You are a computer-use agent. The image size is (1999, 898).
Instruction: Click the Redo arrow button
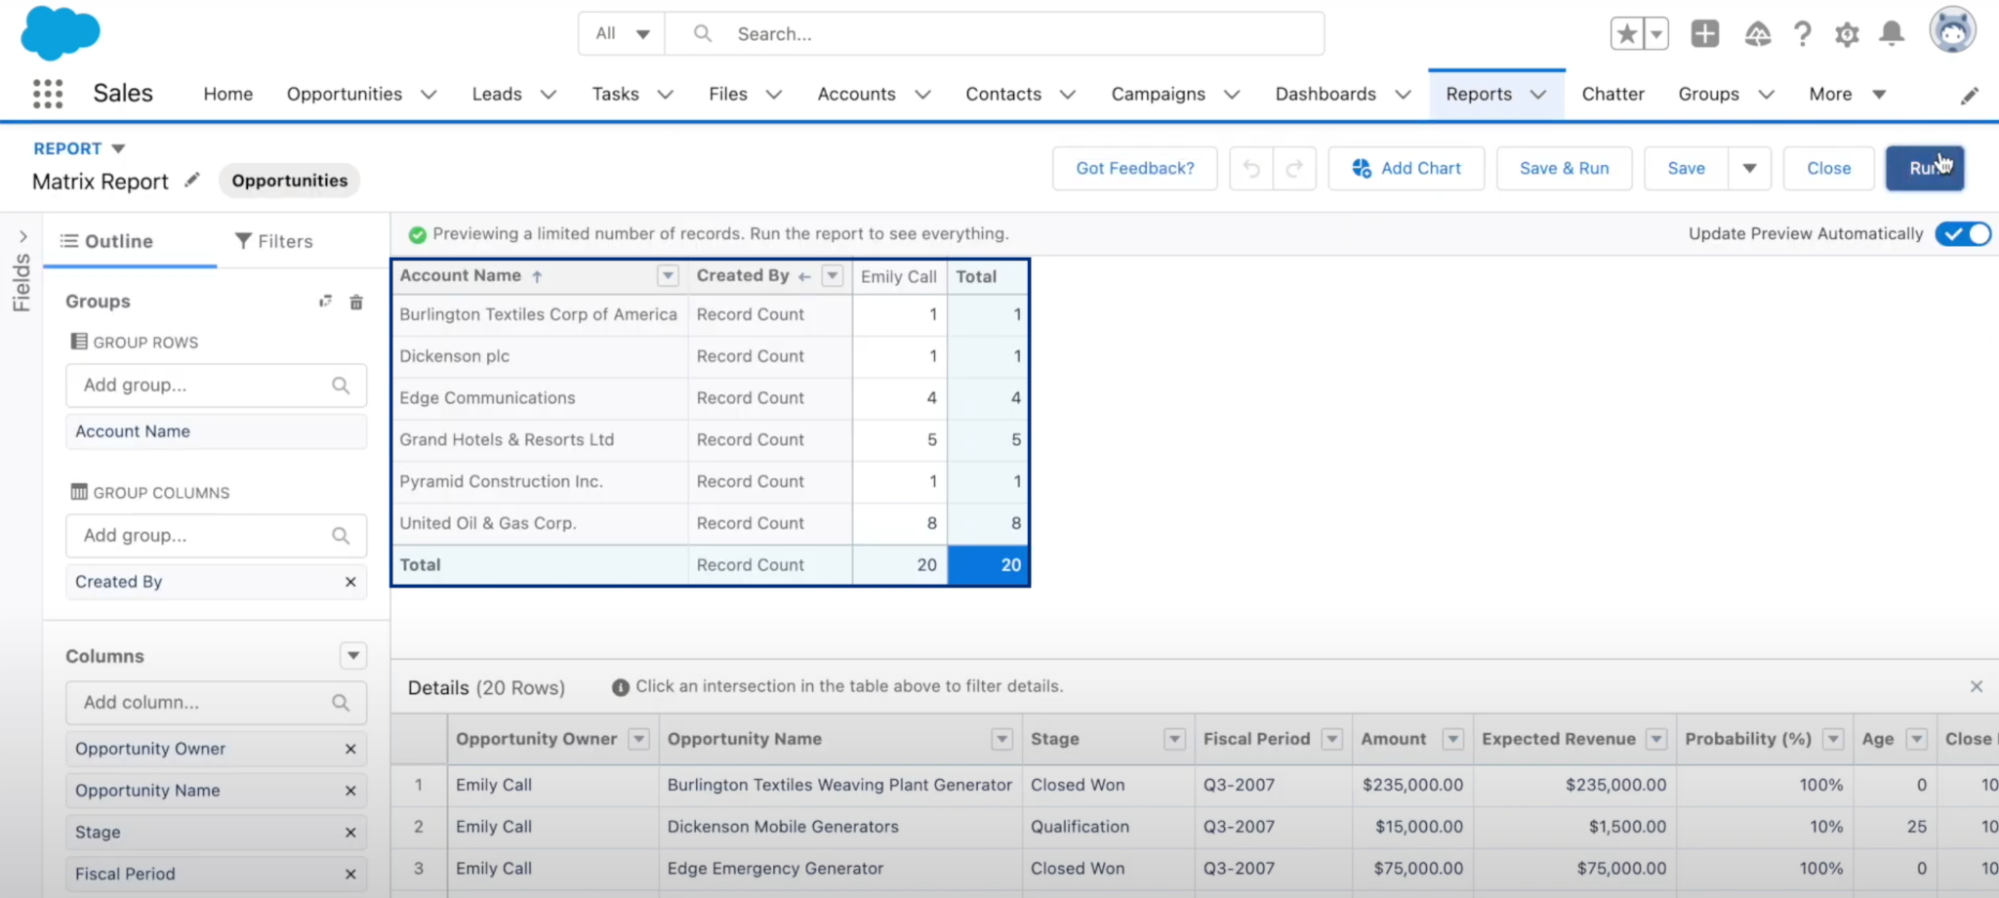point(1294,169)
